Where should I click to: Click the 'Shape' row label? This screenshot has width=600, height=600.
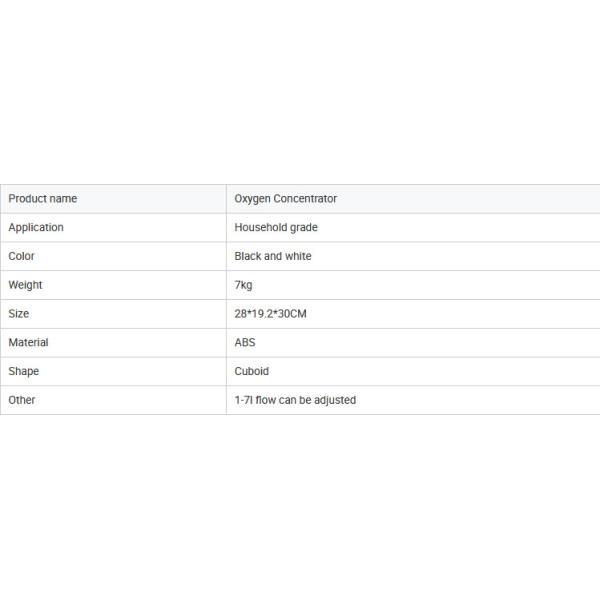[x=24, y=371]
